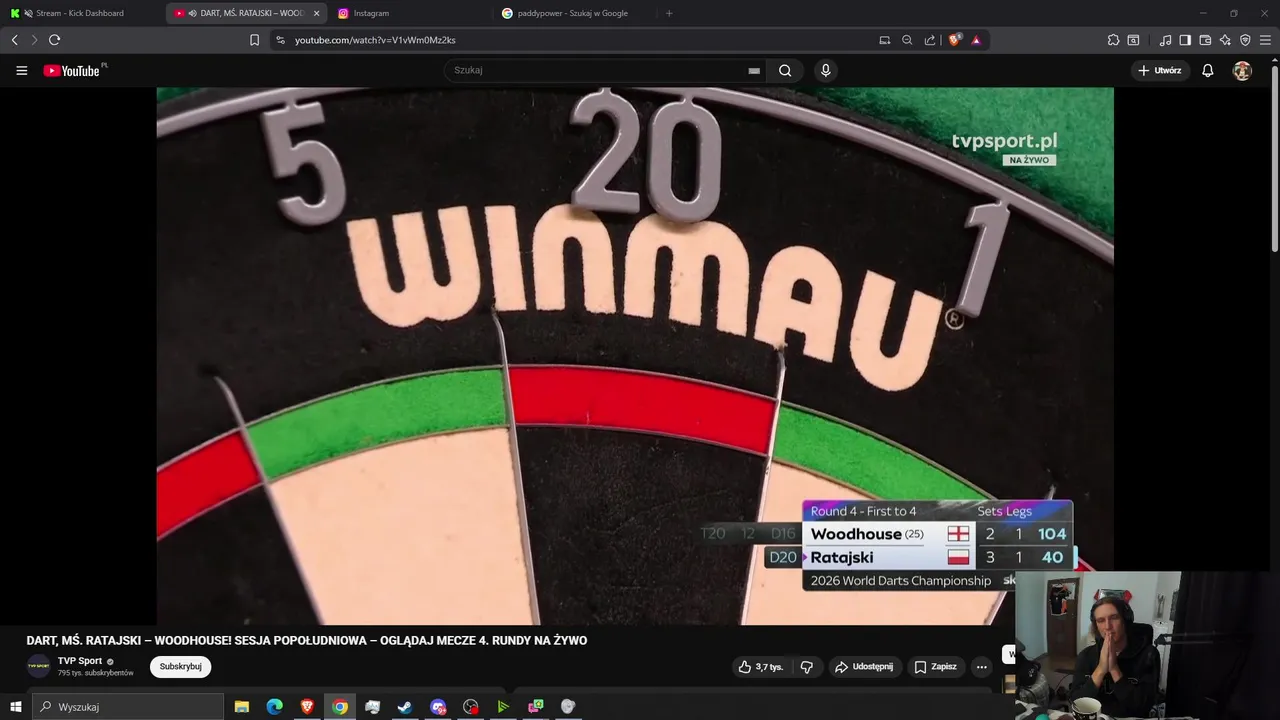This screenshot has height=720, width=1280.
Task: Click the video title text
Action: pyautogui.click(x=307, y=641)
